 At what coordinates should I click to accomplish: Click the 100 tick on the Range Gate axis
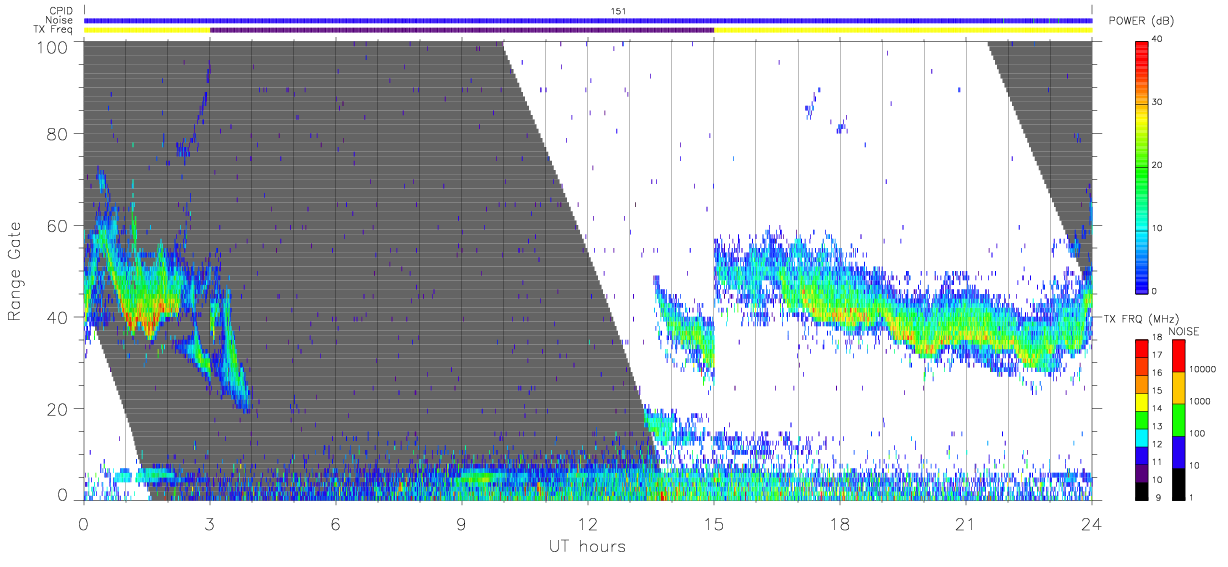[x=53, y=46]
